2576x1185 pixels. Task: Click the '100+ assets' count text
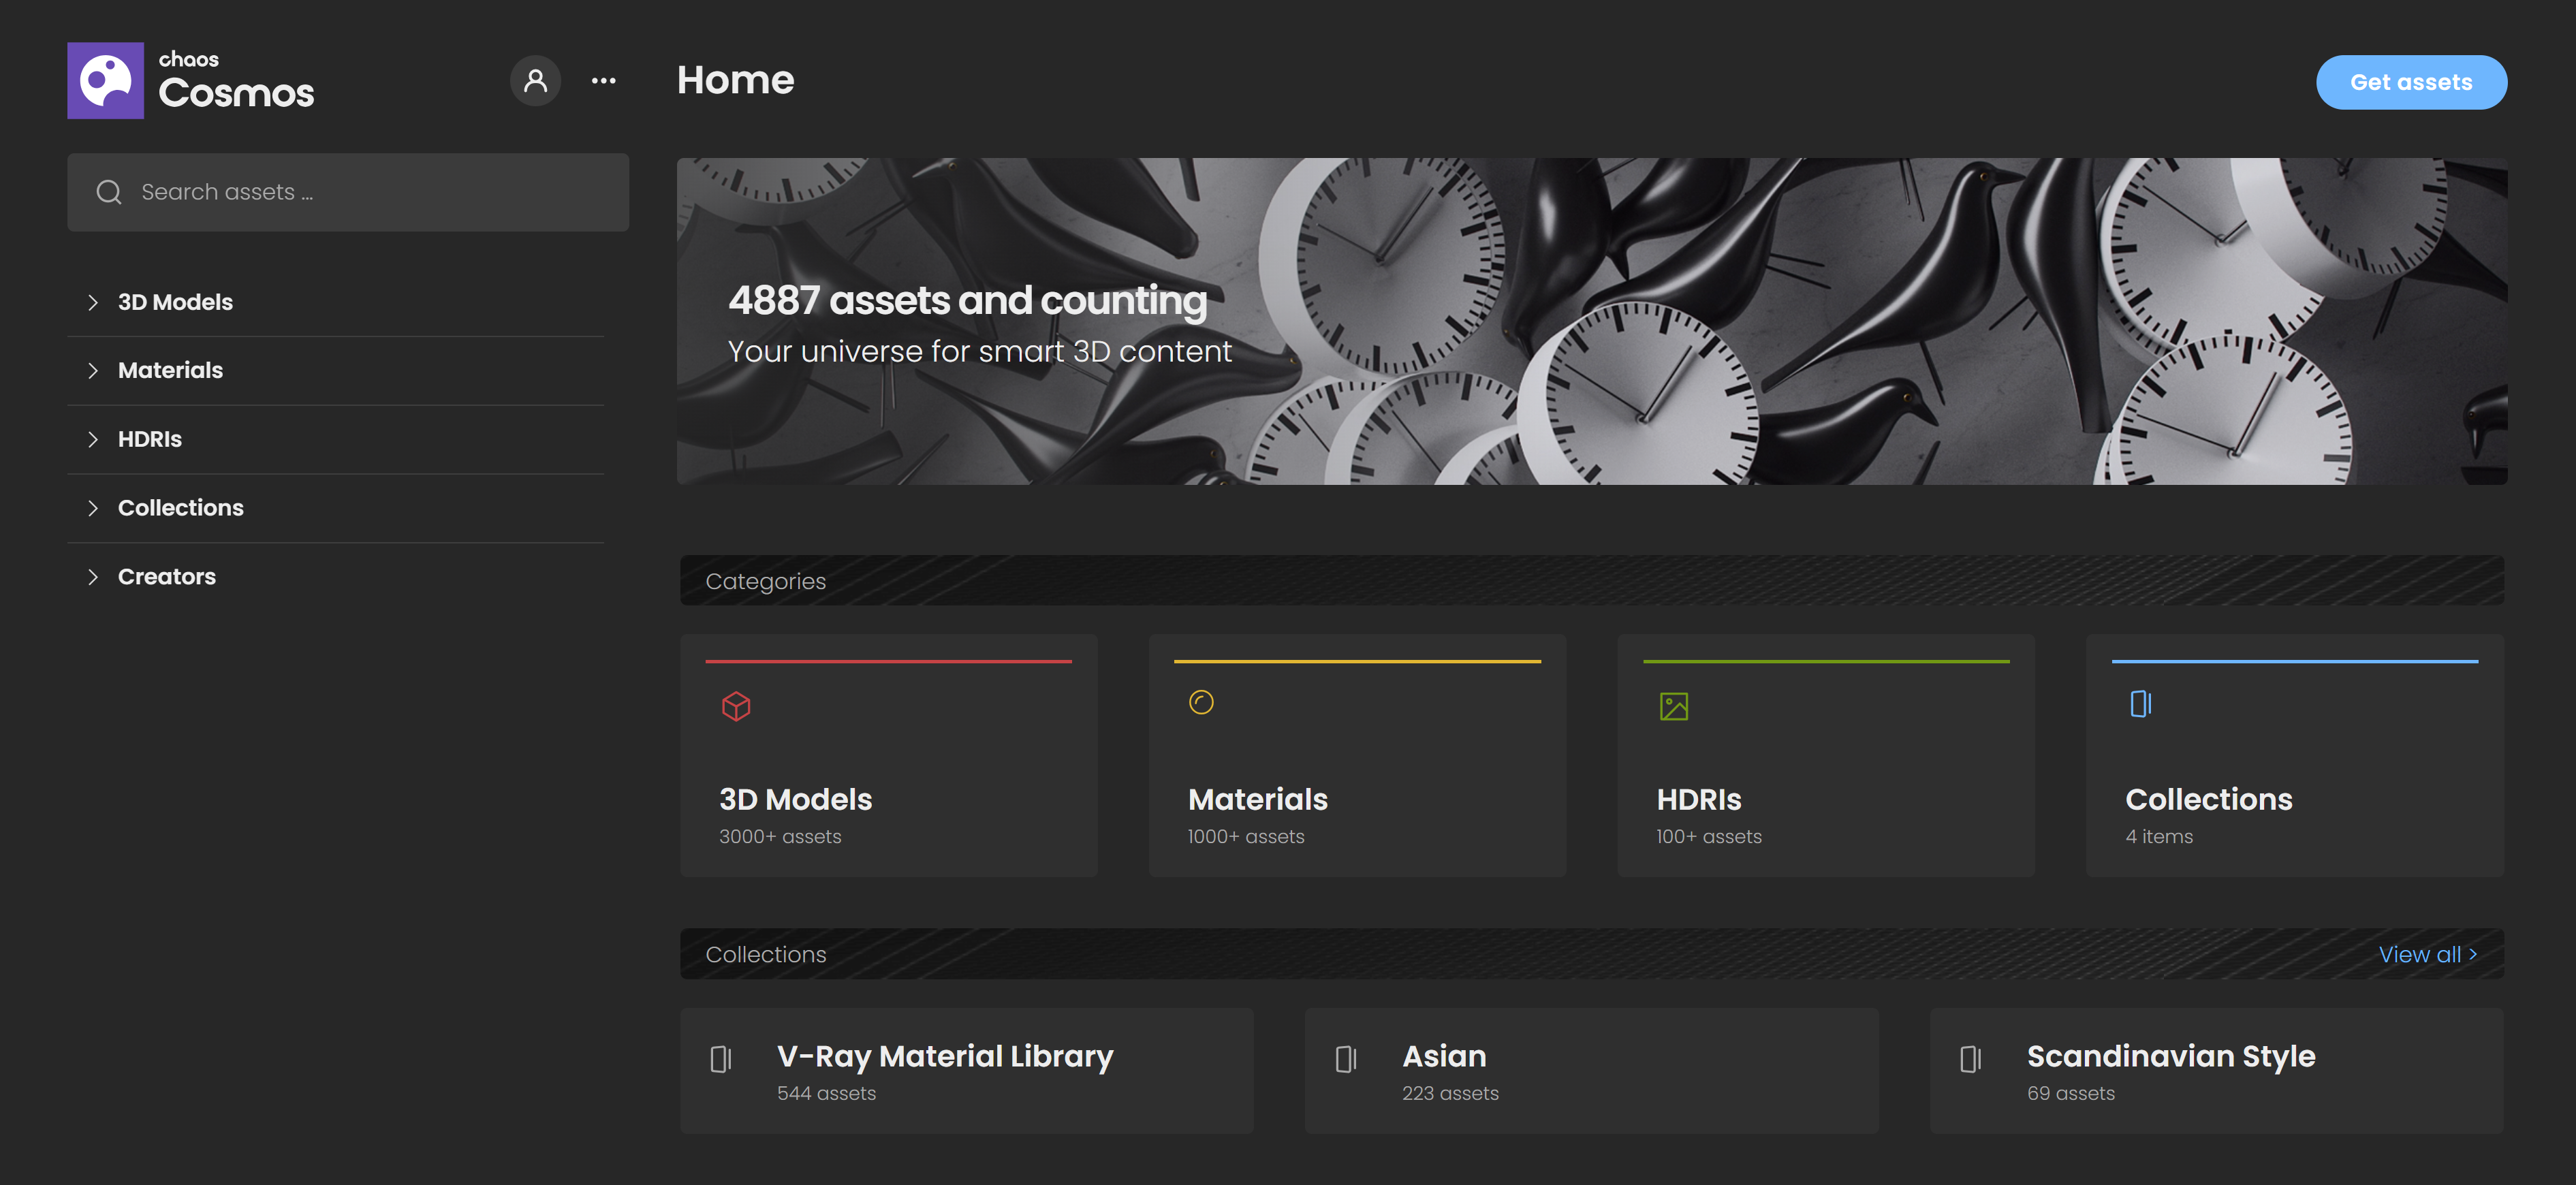pos(1709,837)
